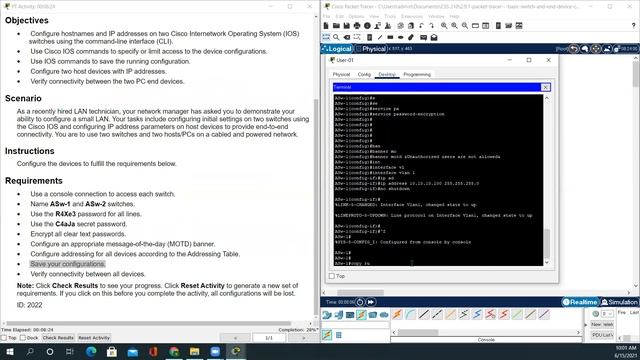
Task: Select the Inspect magnifier tool
Action: point(336,38)
